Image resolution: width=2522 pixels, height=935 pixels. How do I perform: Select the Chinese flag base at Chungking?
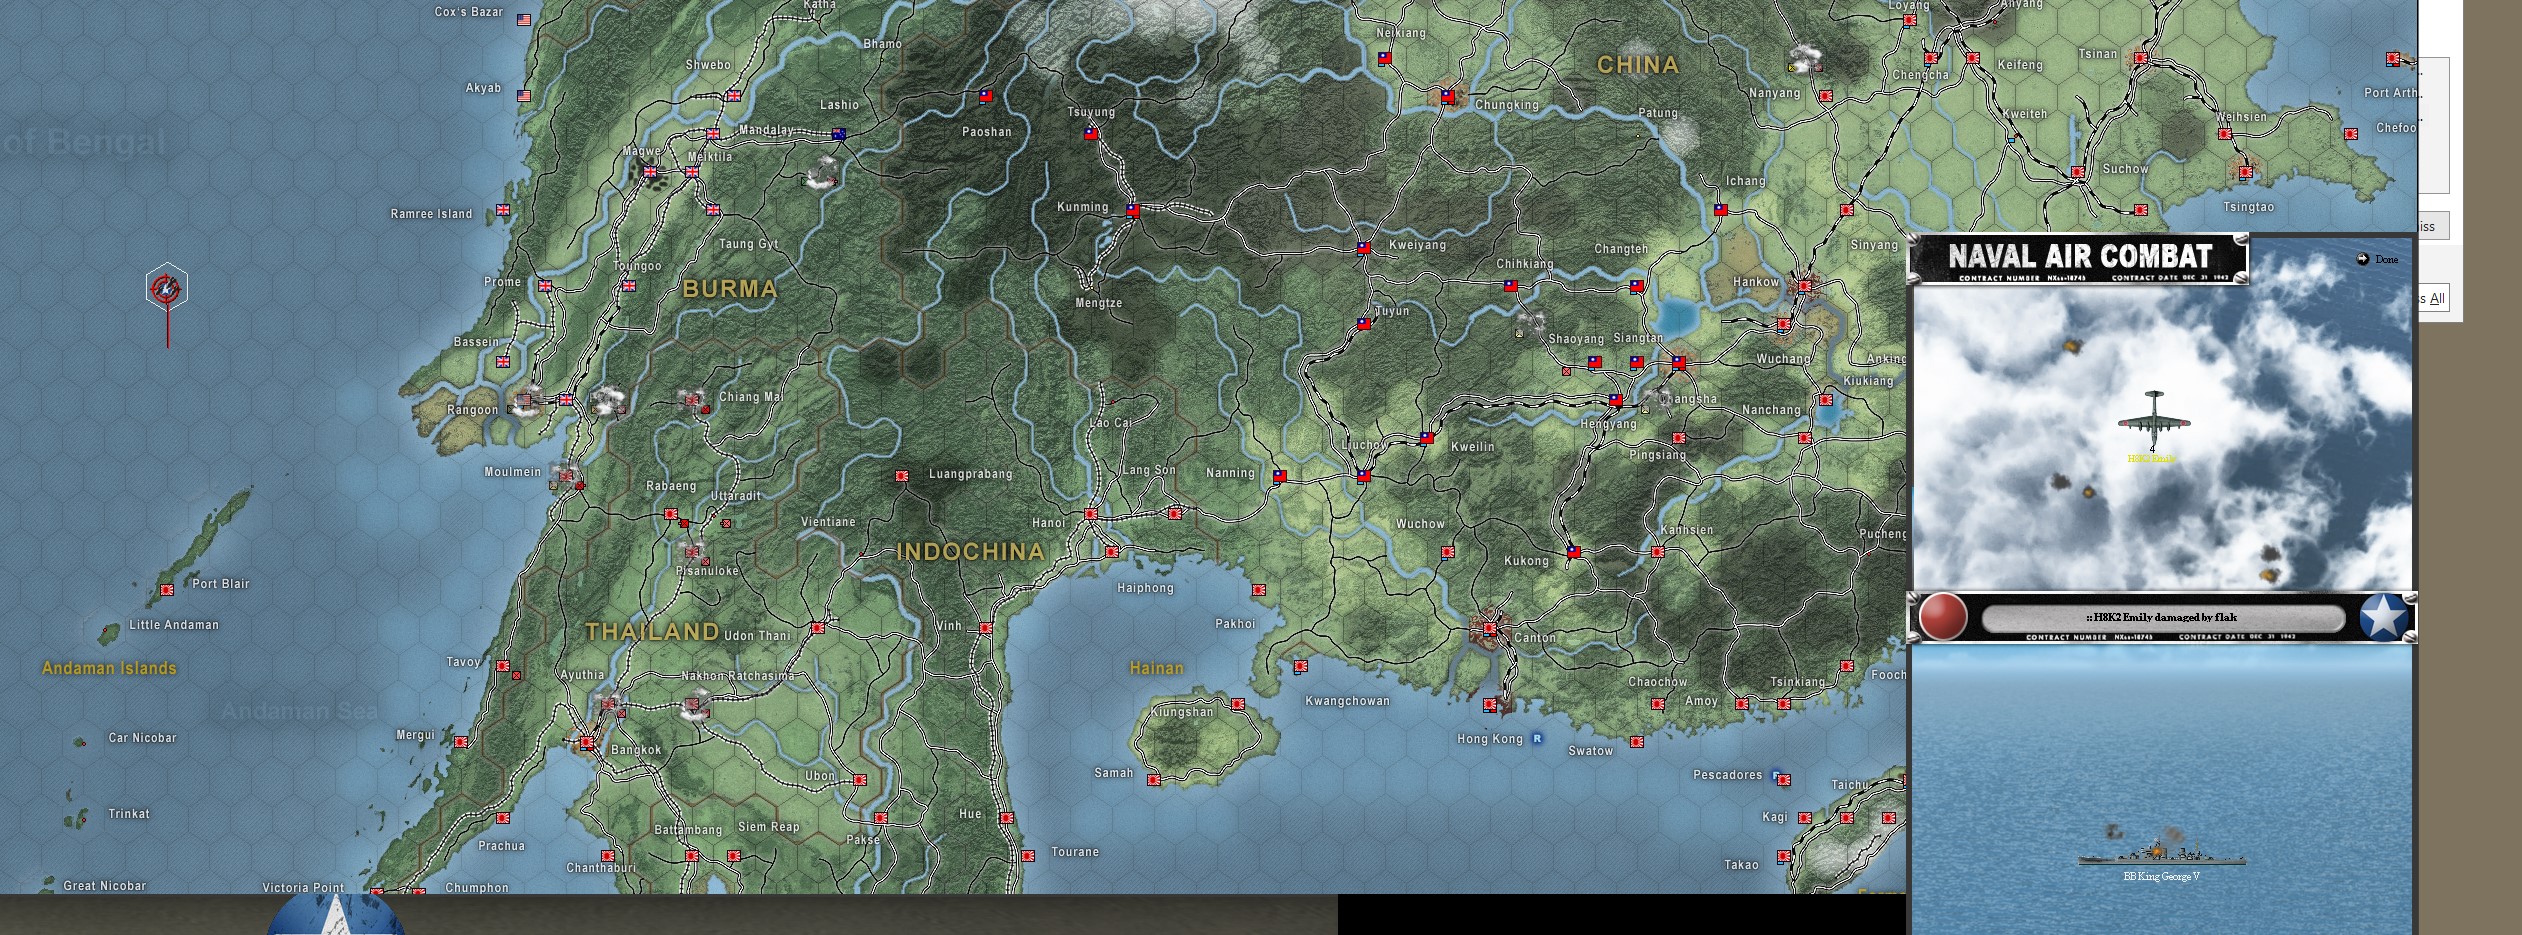1447,96
